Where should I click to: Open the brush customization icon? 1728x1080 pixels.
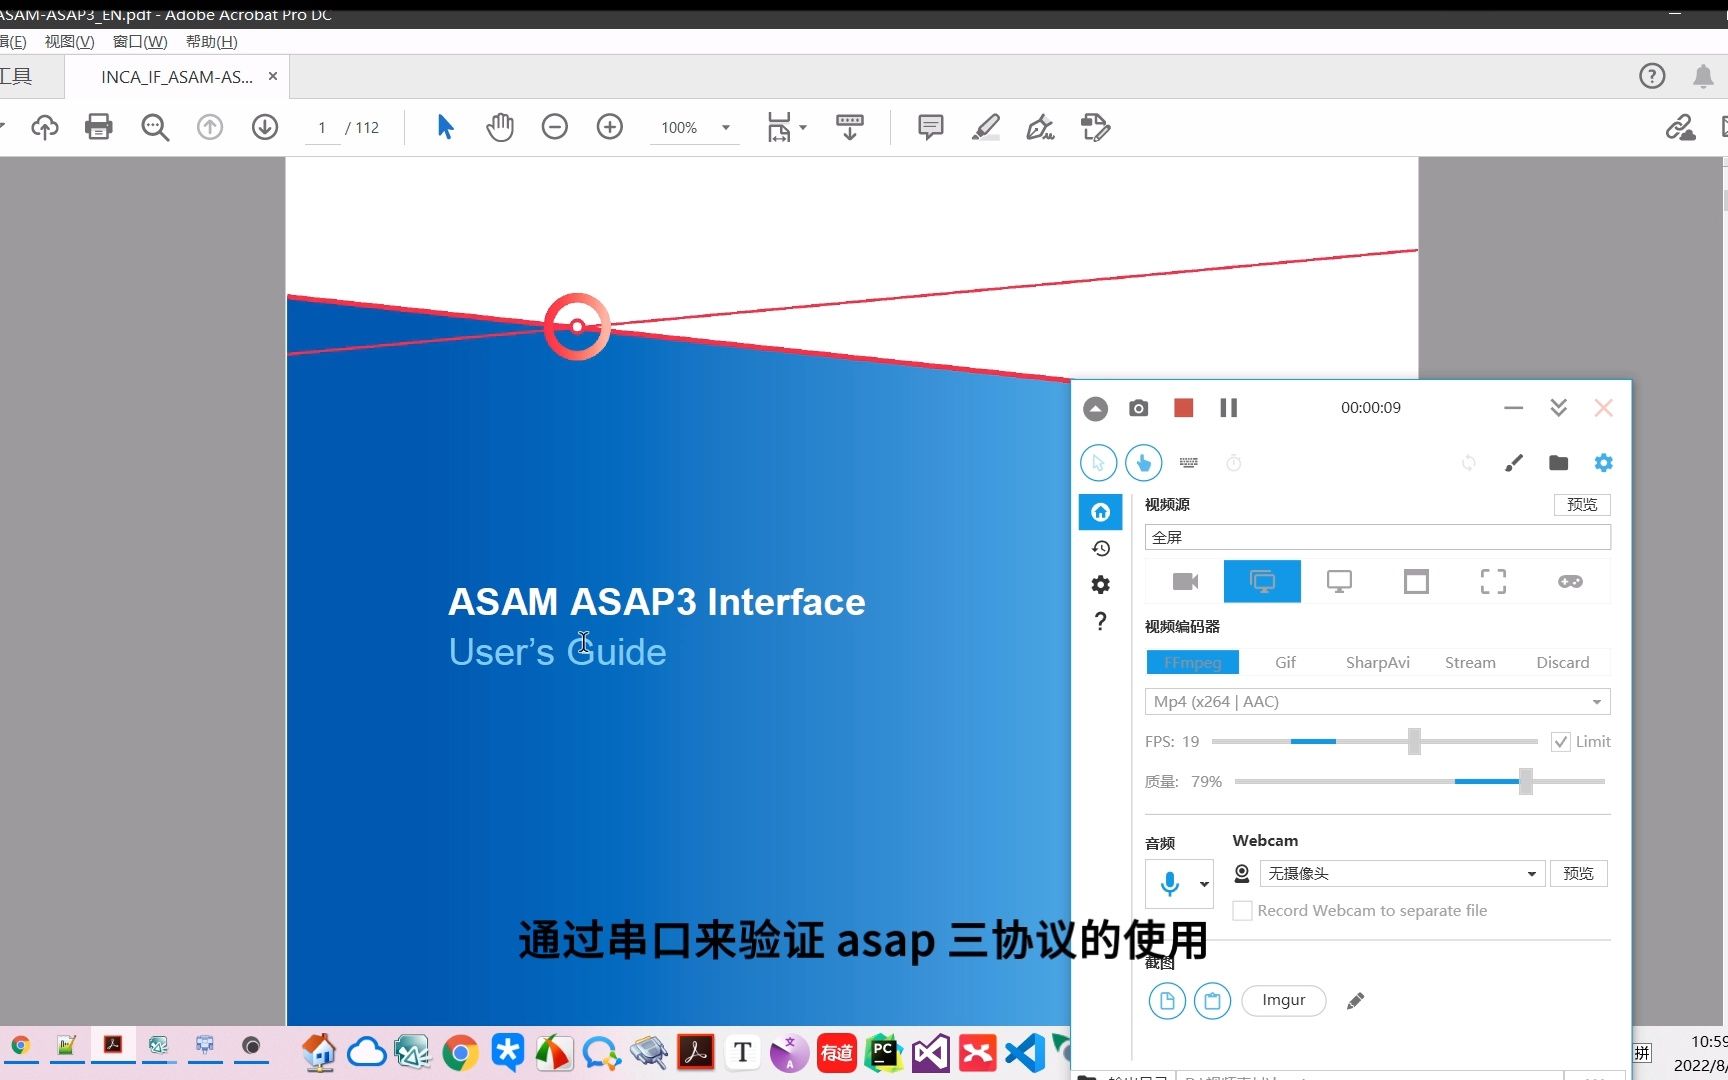pyautogui.click(x=1513, y=462)
